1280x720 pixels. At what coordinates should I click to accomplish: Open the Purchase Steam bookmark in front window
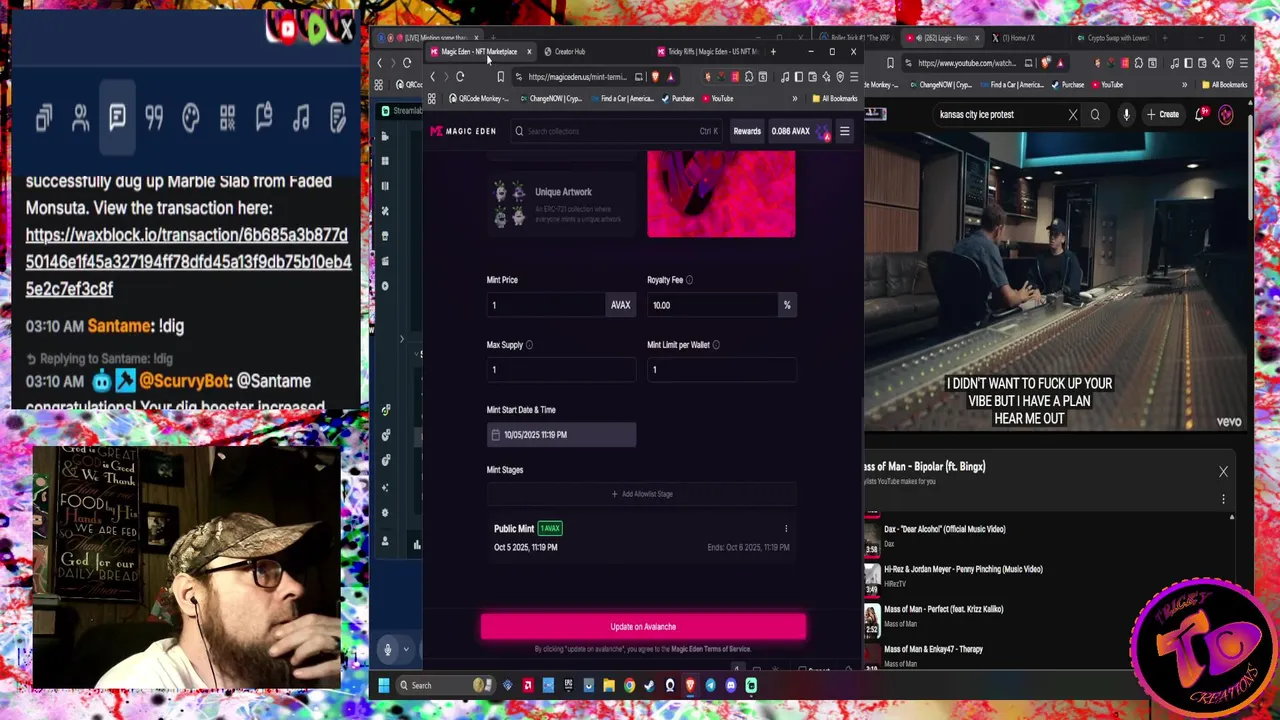click(678, 99)
